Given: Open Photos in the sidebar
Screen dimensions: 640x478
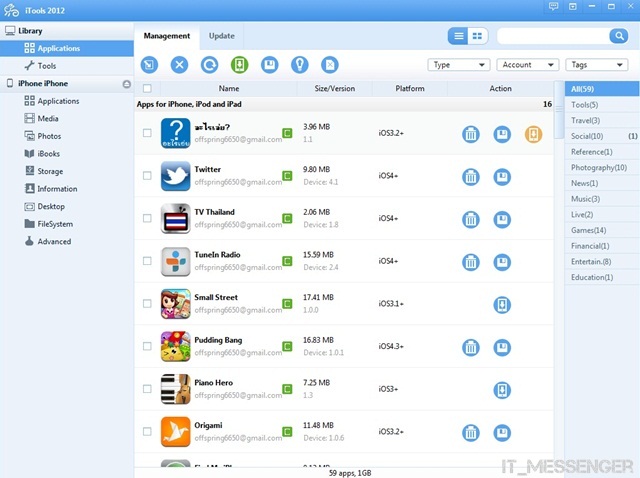Looking at the screenshot, I should coord(67,136).
